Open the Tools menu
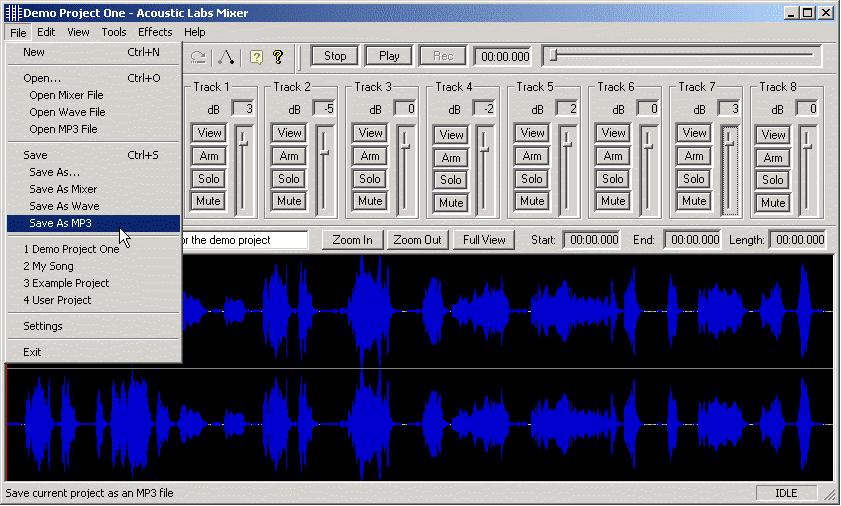Image resolution: width=841 pixels, height=506 pixels. (x=114, y=32)
